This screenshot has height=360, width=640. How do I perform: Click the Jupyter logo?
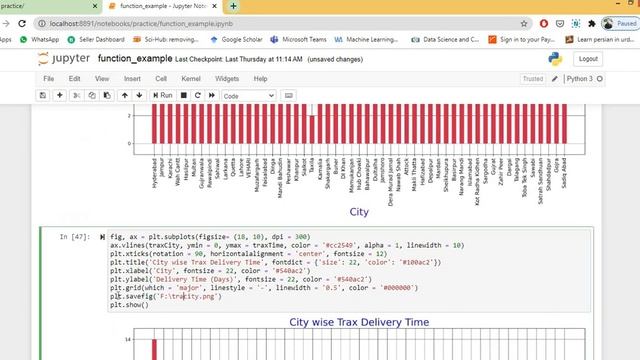pos(64,59)
